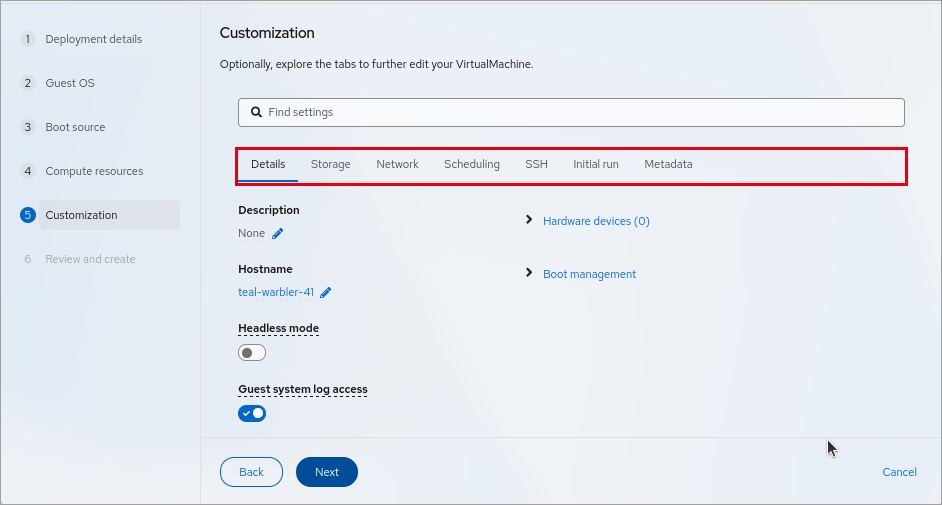The height and width of the screenshot is (505, 942).
Task: Select step 5 Customization number badge
Action: (28, 215)
